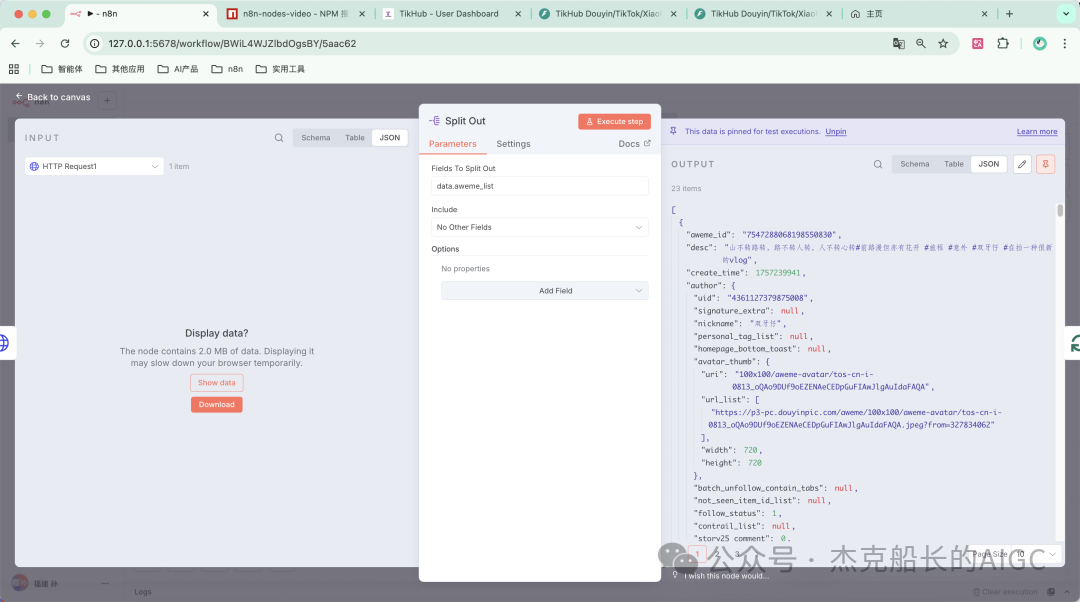Unpin the pinned test data
The height and width of the screenshot is (602, 1080).
[835, 132]
